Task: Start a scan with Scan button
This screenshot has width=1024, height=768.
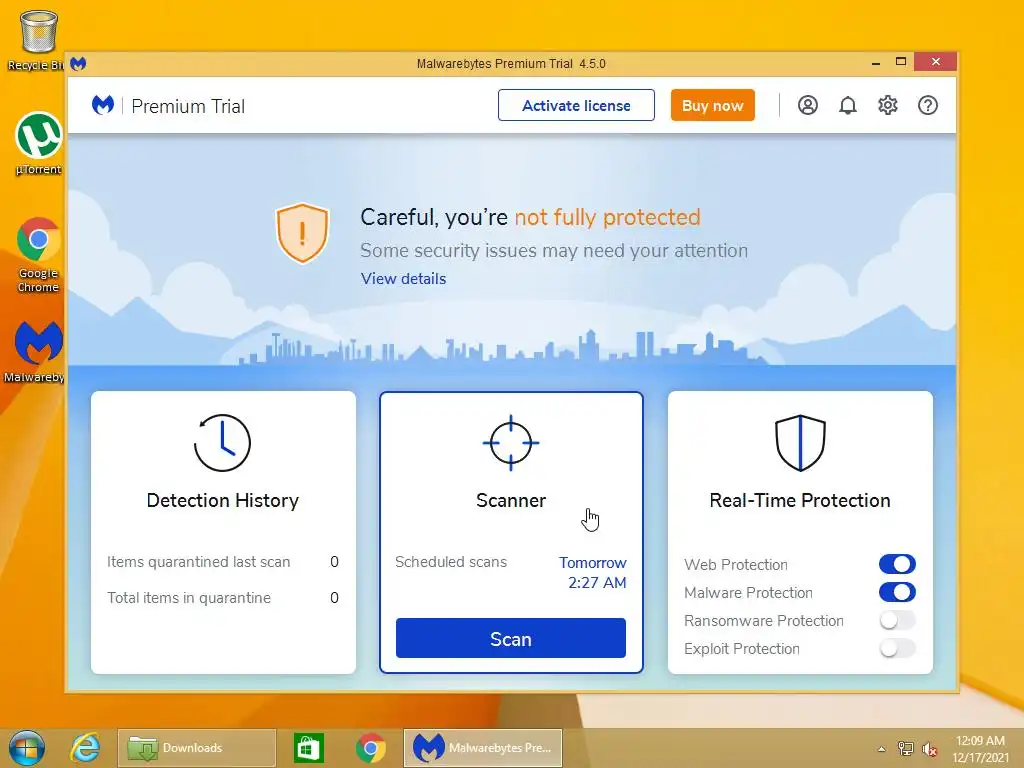Action: 511,638
